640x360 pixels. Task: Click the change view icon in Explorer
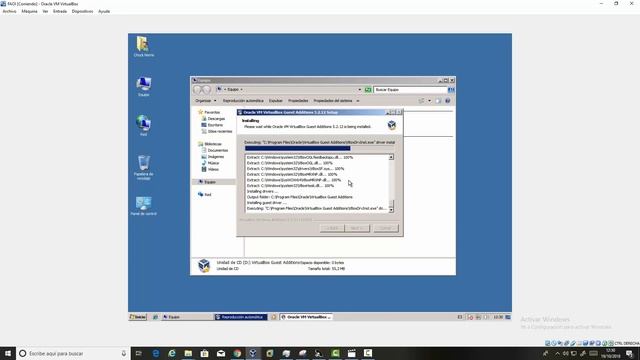click(x=422, y=101)
